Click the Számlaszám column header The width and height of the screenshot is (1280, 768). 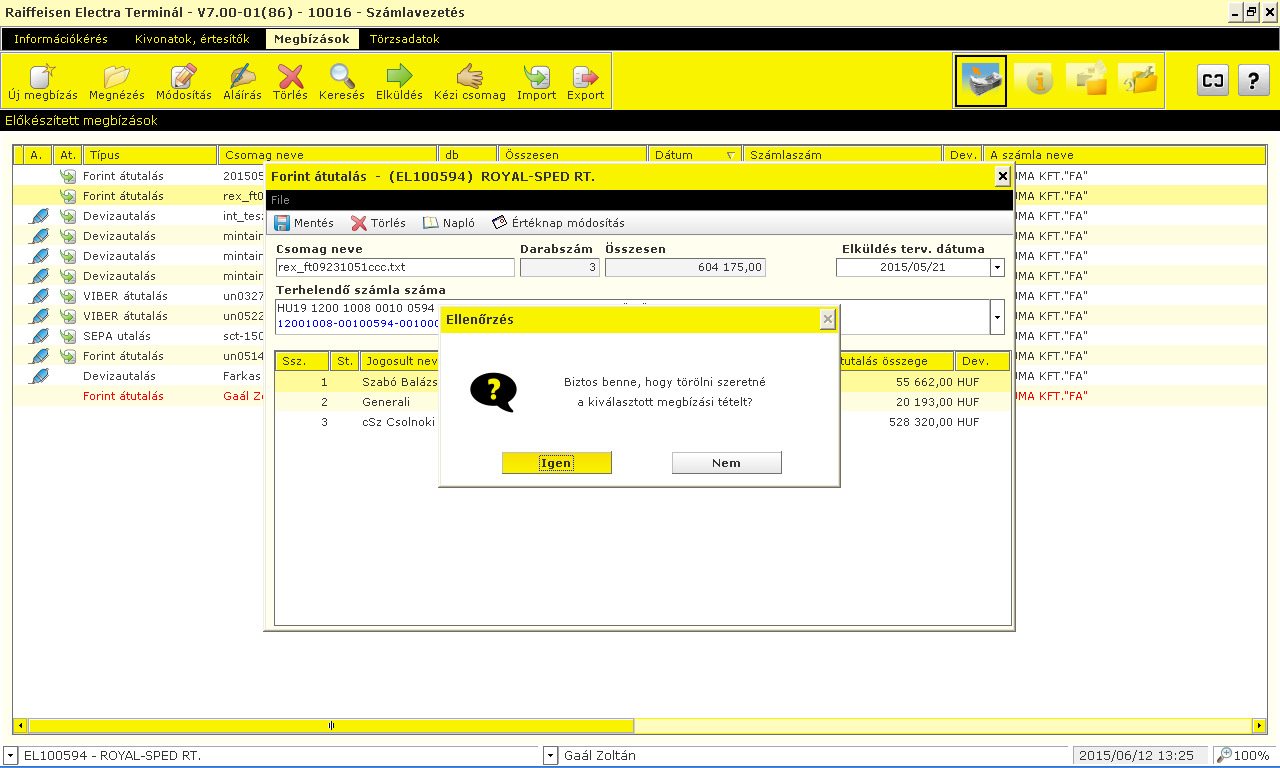843,155
